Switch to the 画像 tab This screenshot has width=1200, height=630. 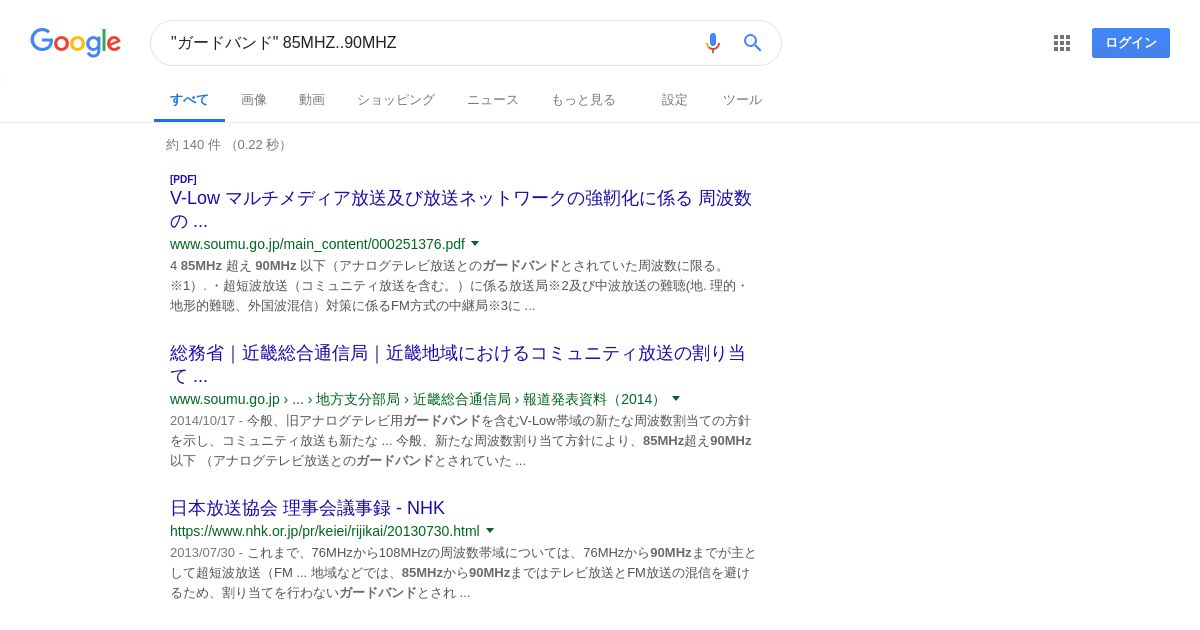click(x=254, y=100)
